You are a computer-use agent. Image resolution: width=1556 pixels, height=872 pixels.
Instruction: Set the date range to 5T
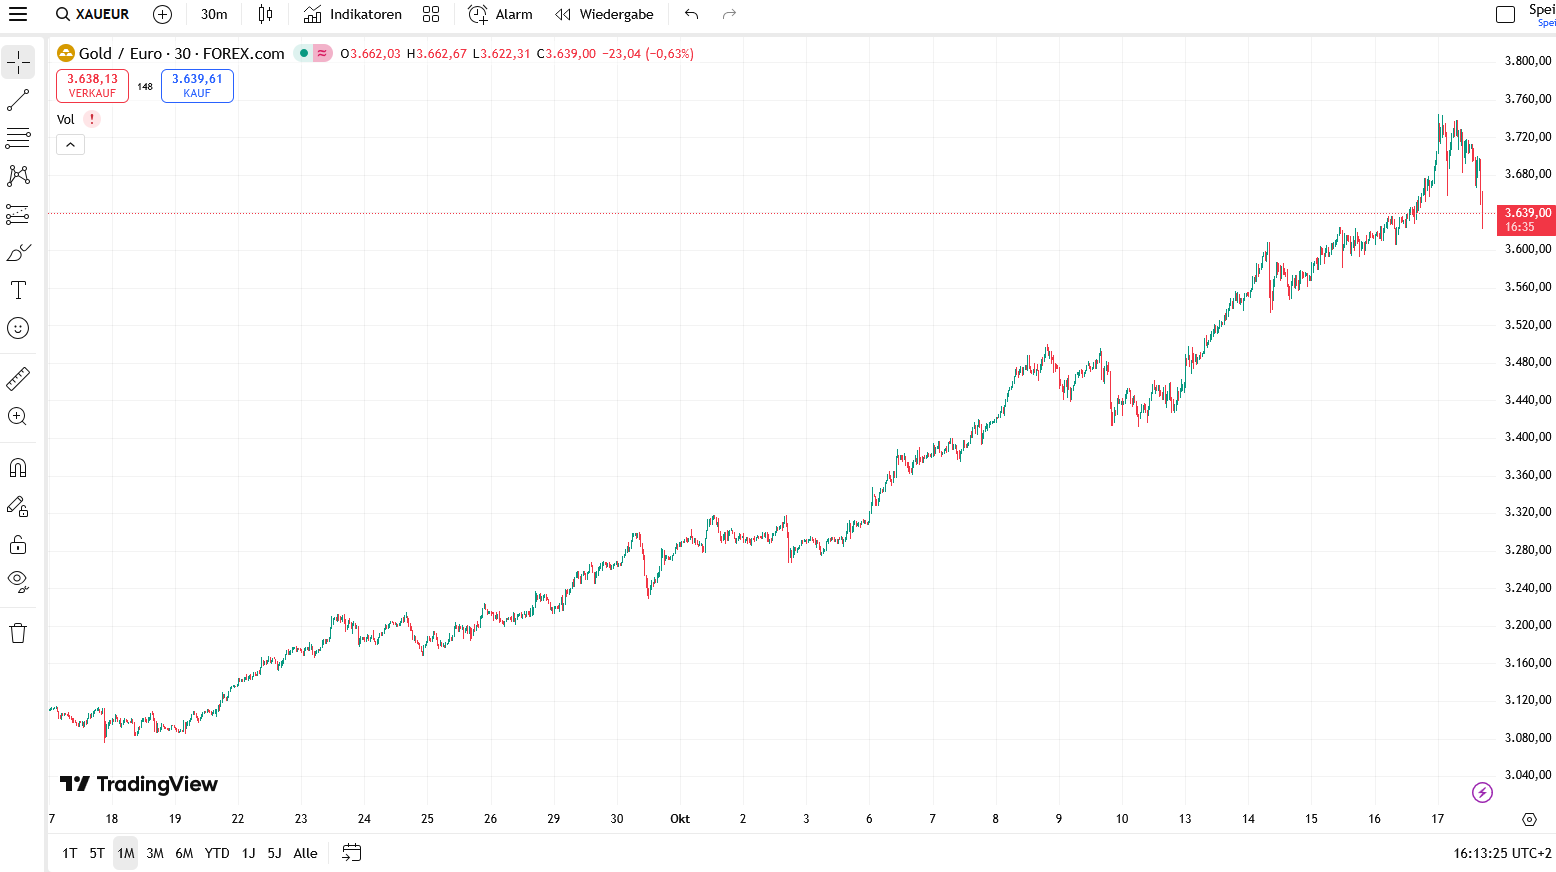point(97,853)
